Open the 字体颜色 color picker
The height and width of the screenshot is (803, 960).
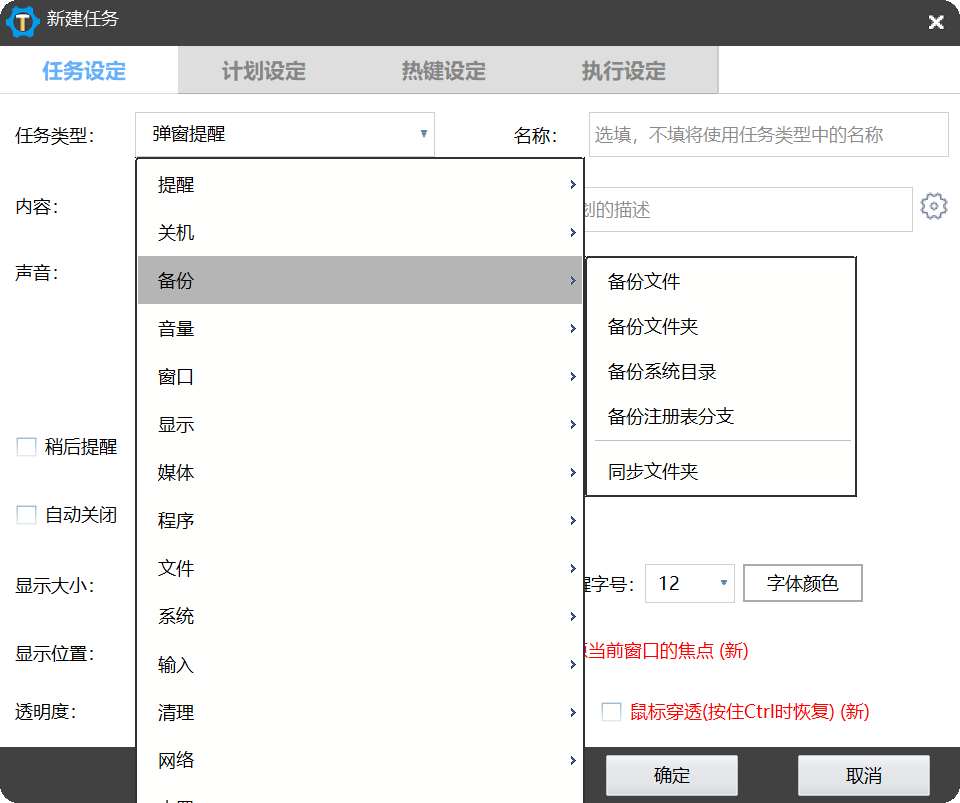[802, 583]
